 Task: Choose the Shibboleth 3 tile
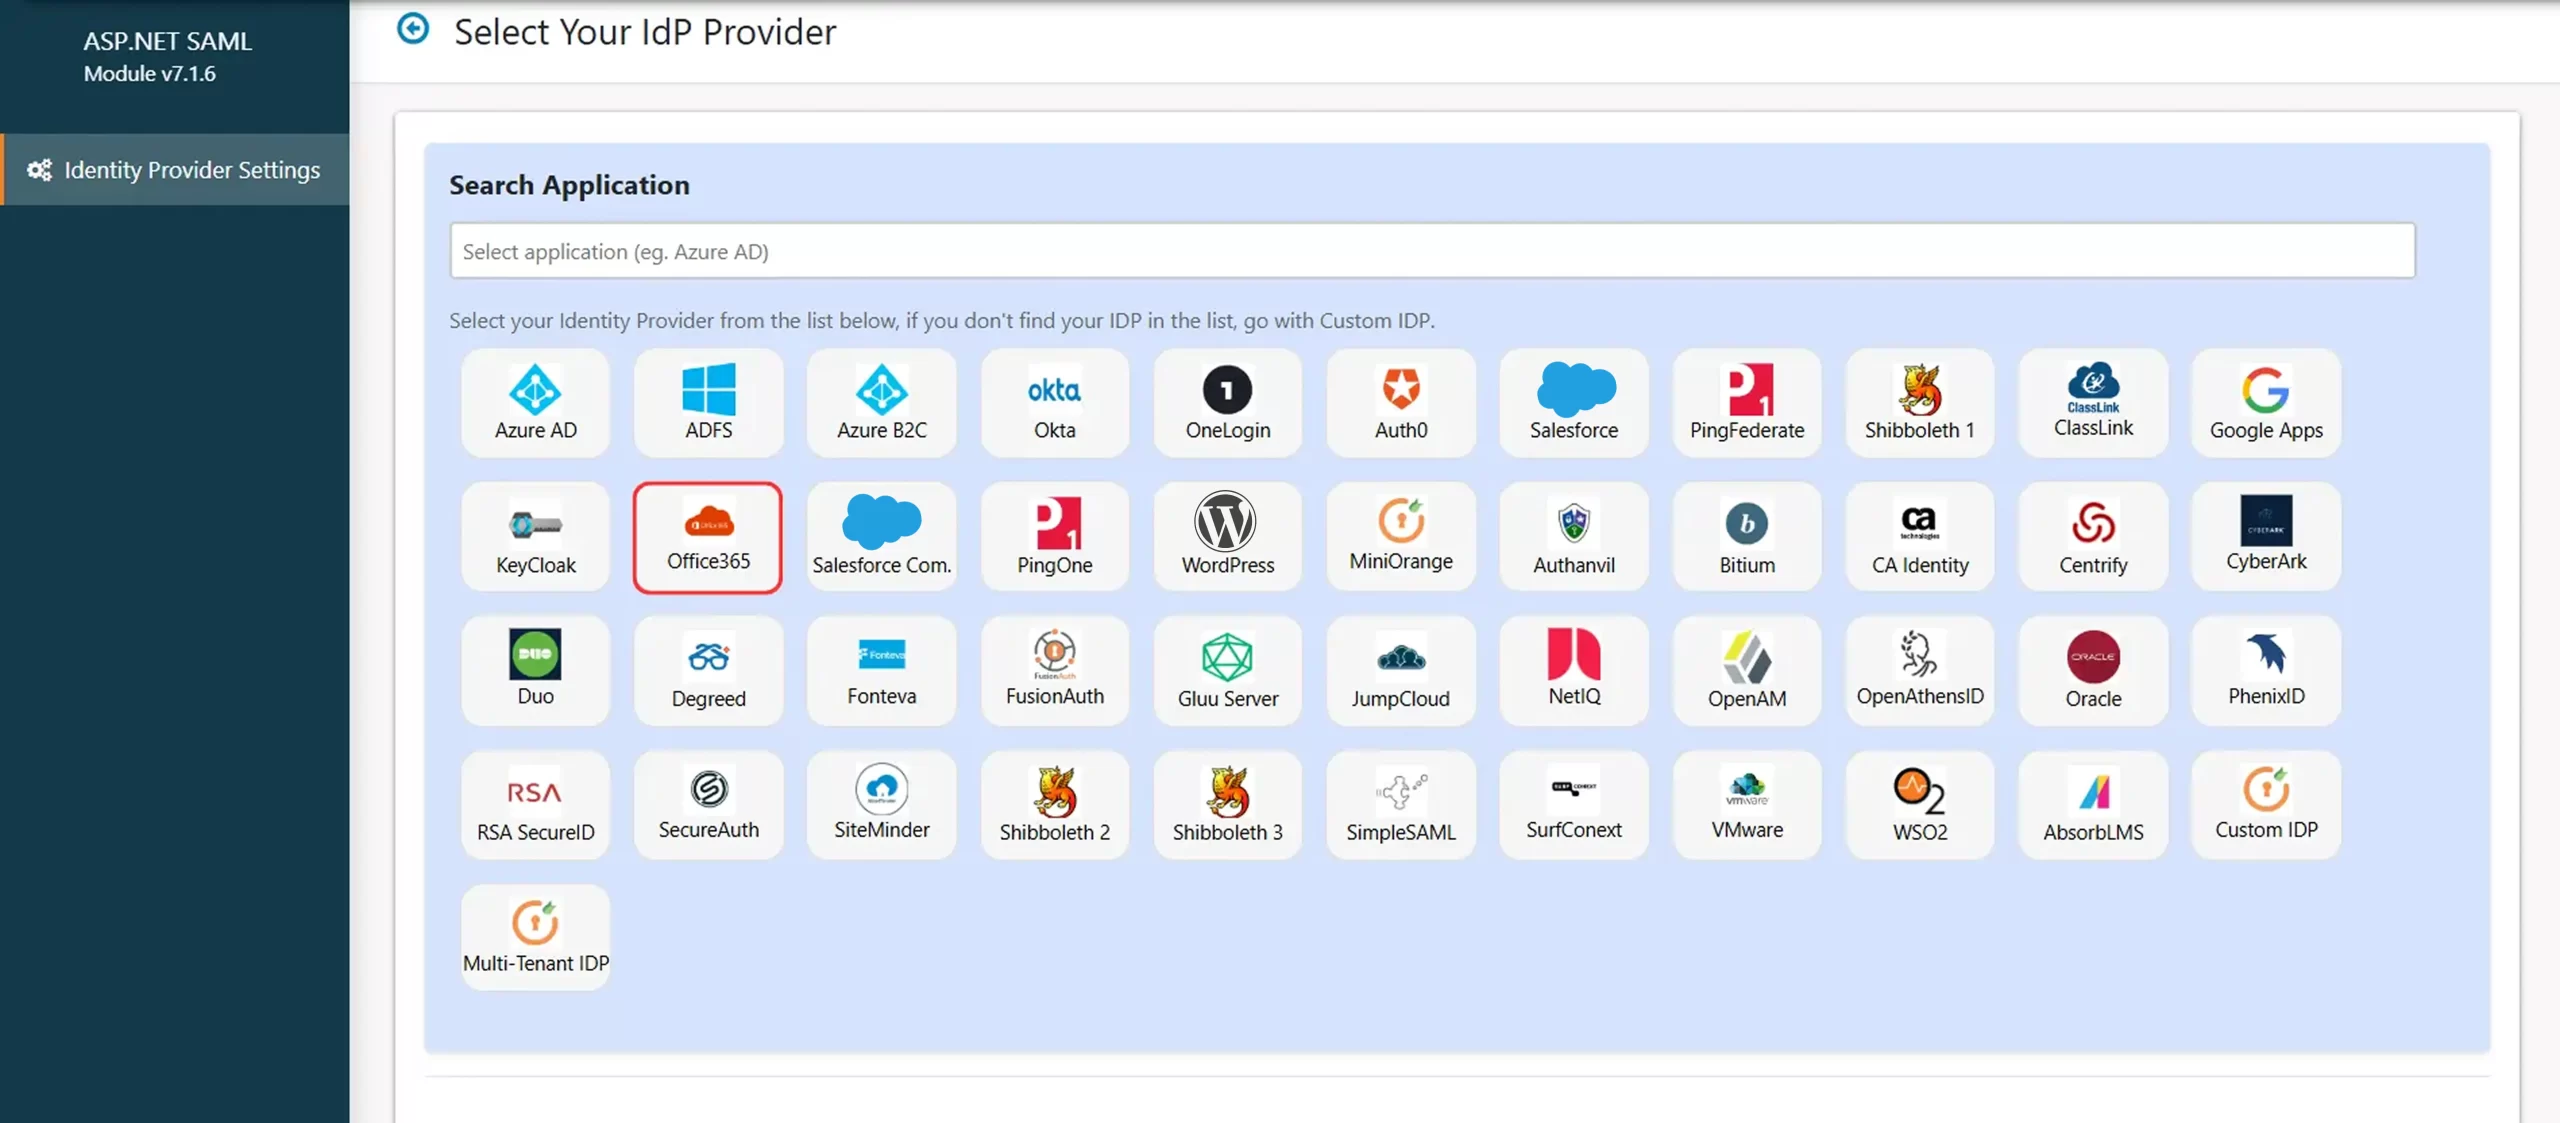pyautogui.click(x=1227, y=805)
